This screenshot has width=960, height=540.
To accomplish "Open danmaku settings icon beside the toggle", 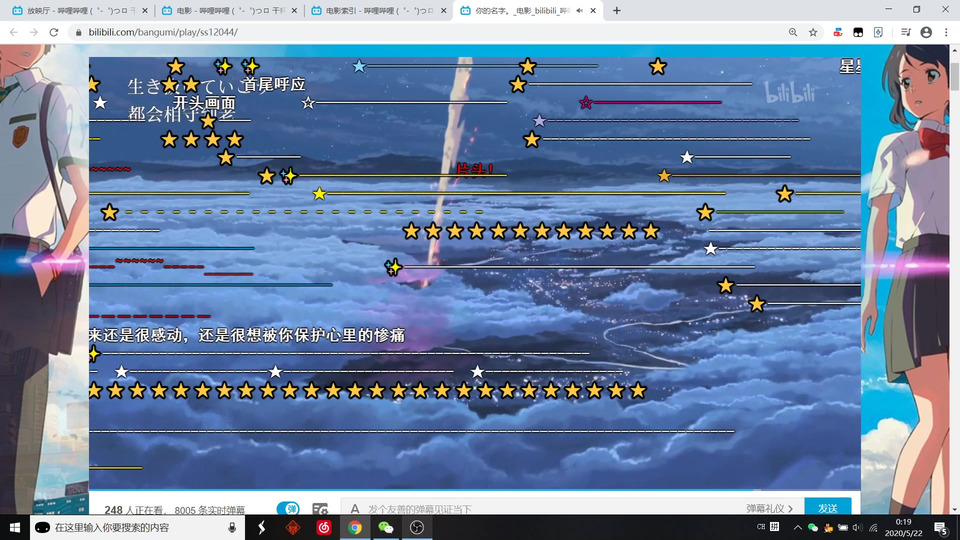I will tap(320, 509).
